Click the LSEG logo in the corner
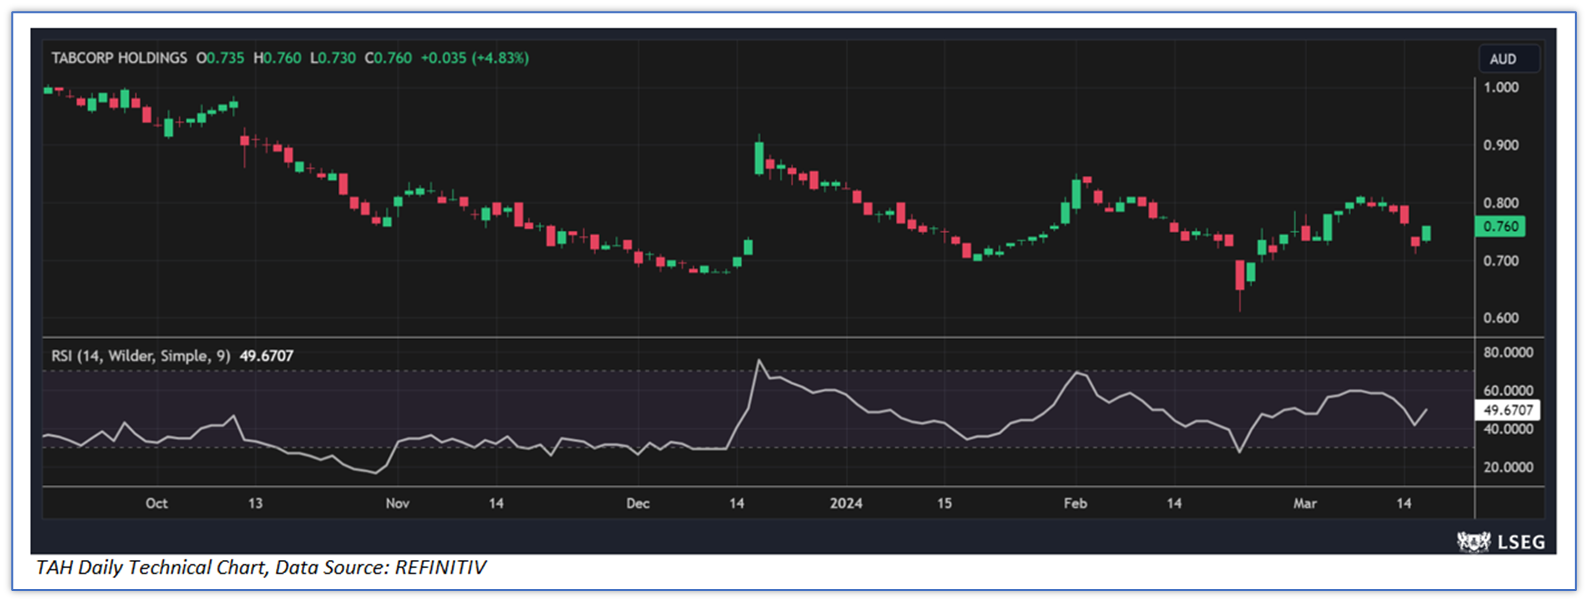Screen dimensions: 1588x602 pyautogui.click(x=1501, y=541)
